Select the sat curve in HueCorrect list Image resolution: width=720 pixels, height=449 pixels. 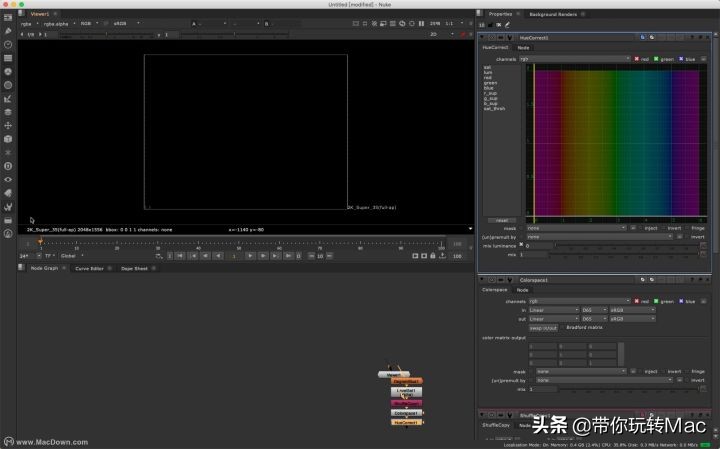coord(487,68)
